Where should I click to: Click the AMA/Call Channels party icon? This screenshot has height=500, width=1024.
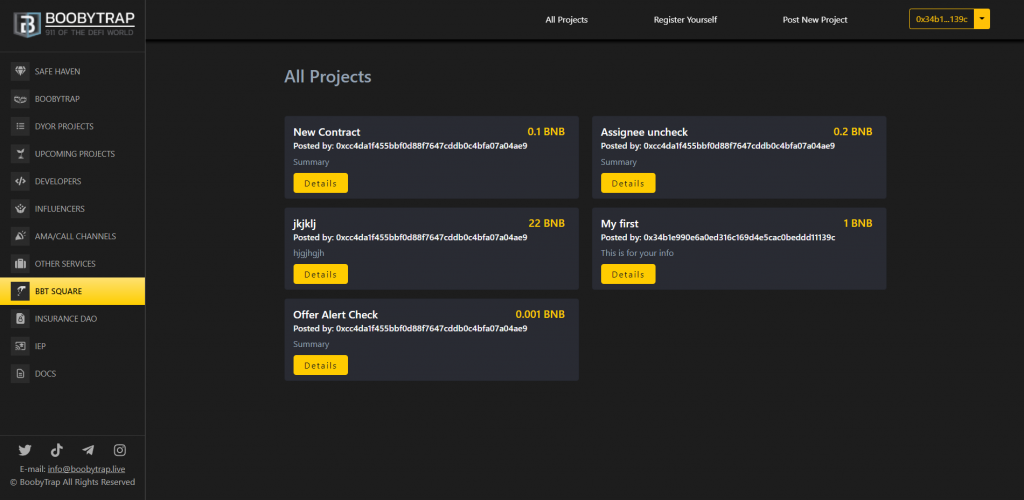20,236
